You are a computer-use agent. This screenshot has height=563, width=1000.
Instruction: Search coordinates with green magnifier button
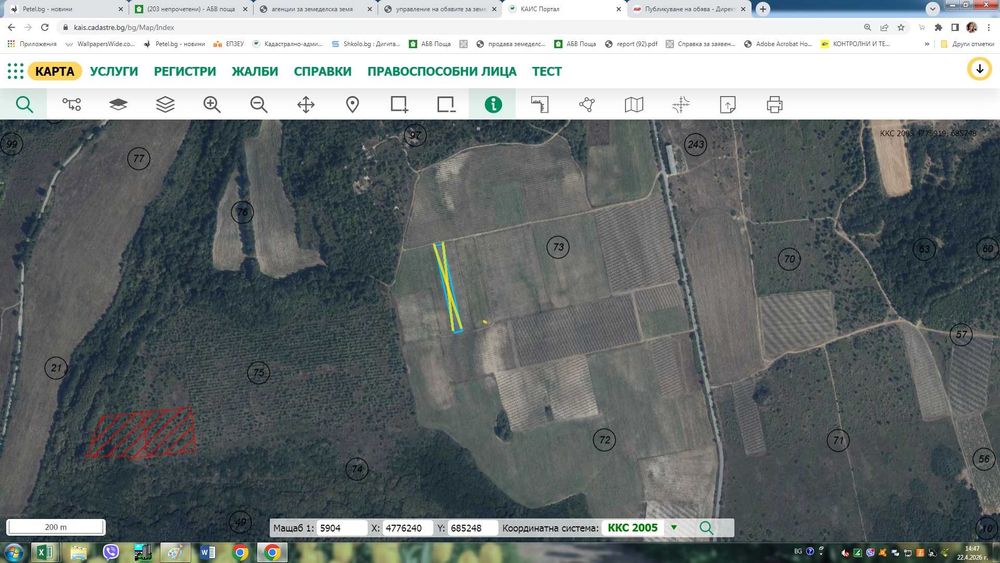click(706, 528)
